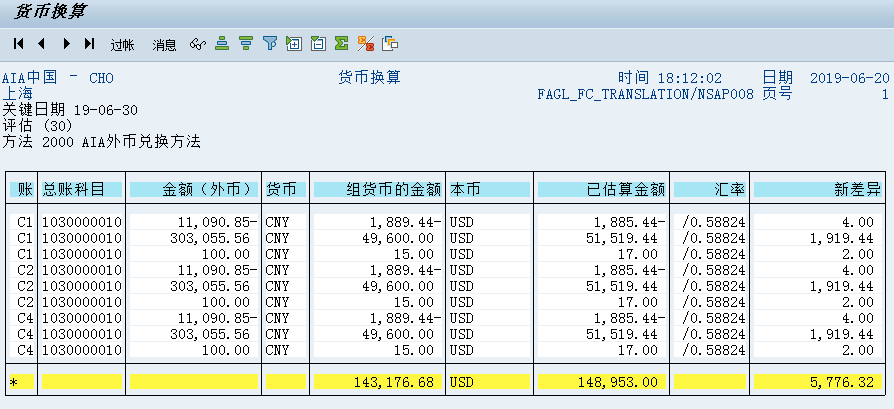Click C1 in the row with amount 100.00

coord(26,254)
